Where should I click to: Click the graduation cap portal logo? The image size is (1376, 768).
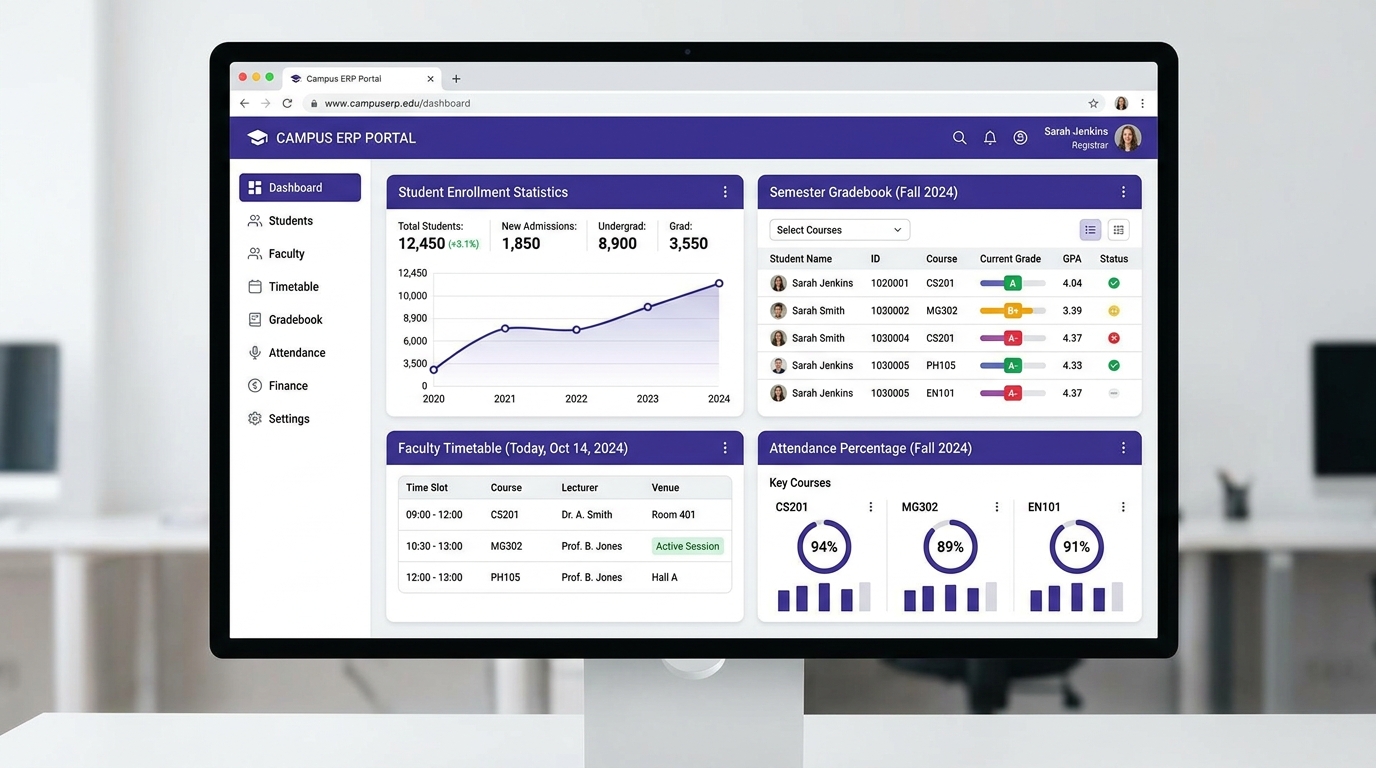tap(258, 138)
